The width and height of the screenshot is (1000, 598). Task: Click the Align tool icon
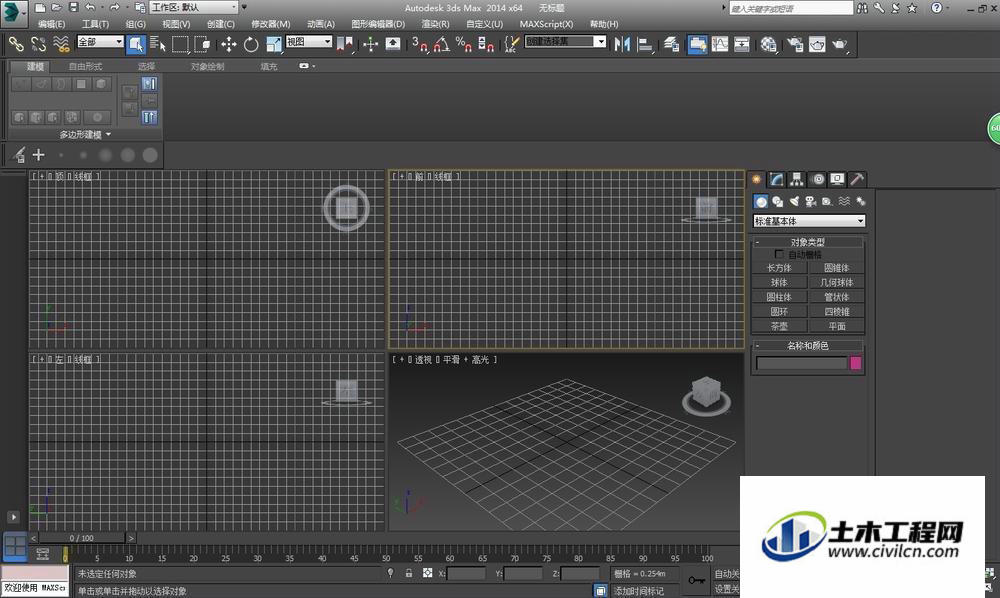click(645, 44)
